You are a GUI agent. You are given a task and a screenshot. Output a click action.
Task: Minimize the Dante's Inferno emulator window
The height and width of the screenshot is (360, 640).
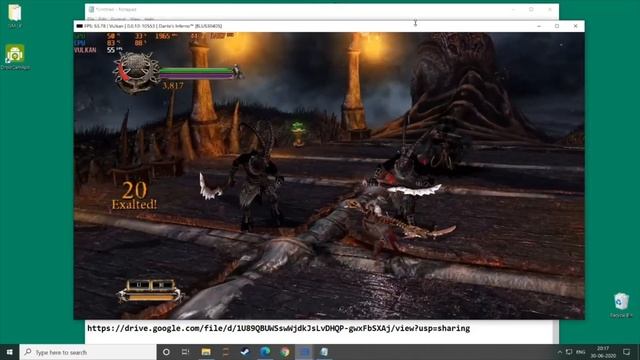tap(539, 26)
